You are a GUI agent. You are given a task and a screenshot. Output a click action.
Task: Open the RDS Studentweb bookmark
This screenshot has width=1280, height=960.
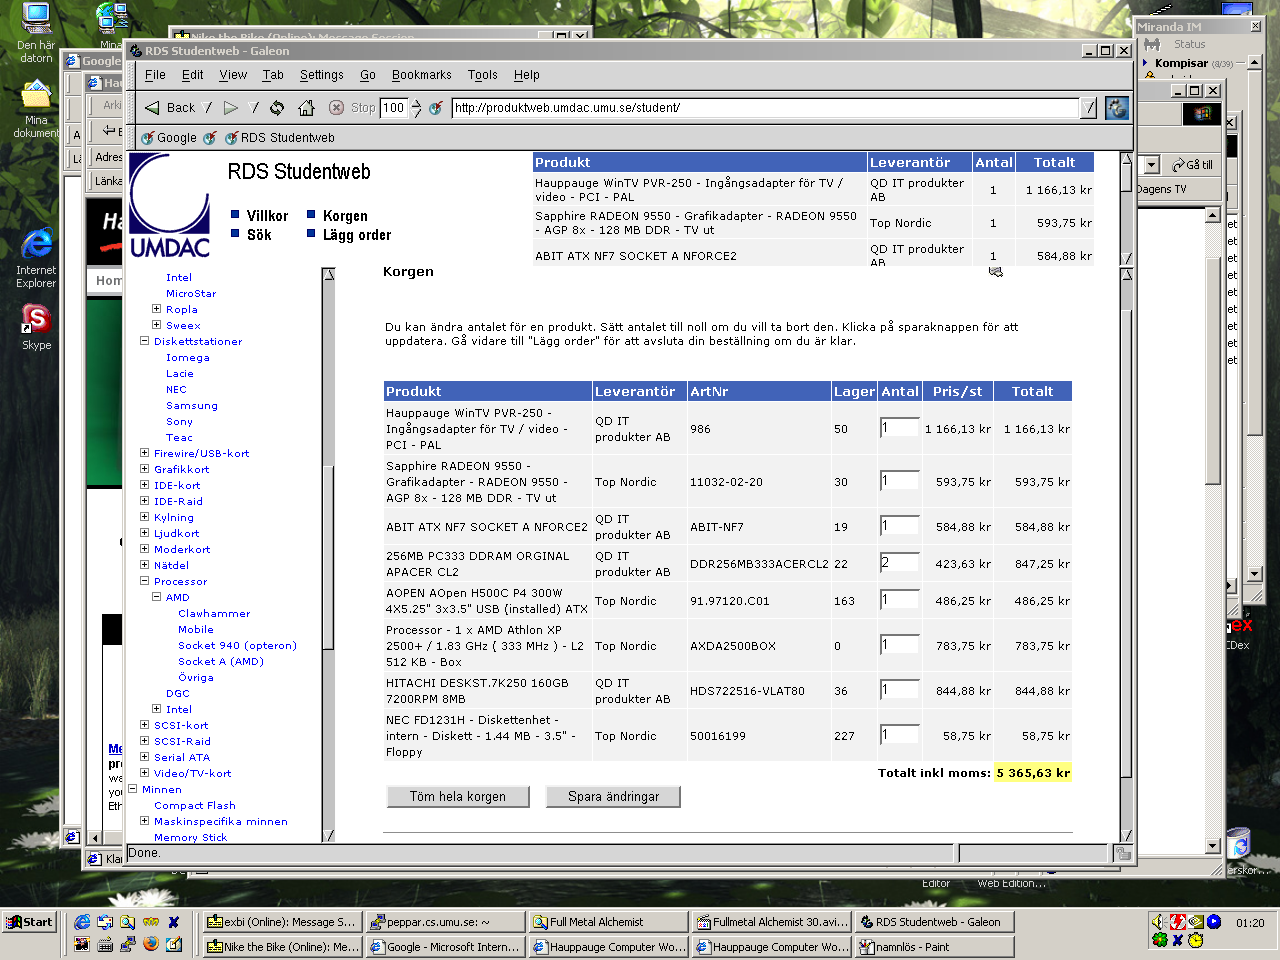280,138
